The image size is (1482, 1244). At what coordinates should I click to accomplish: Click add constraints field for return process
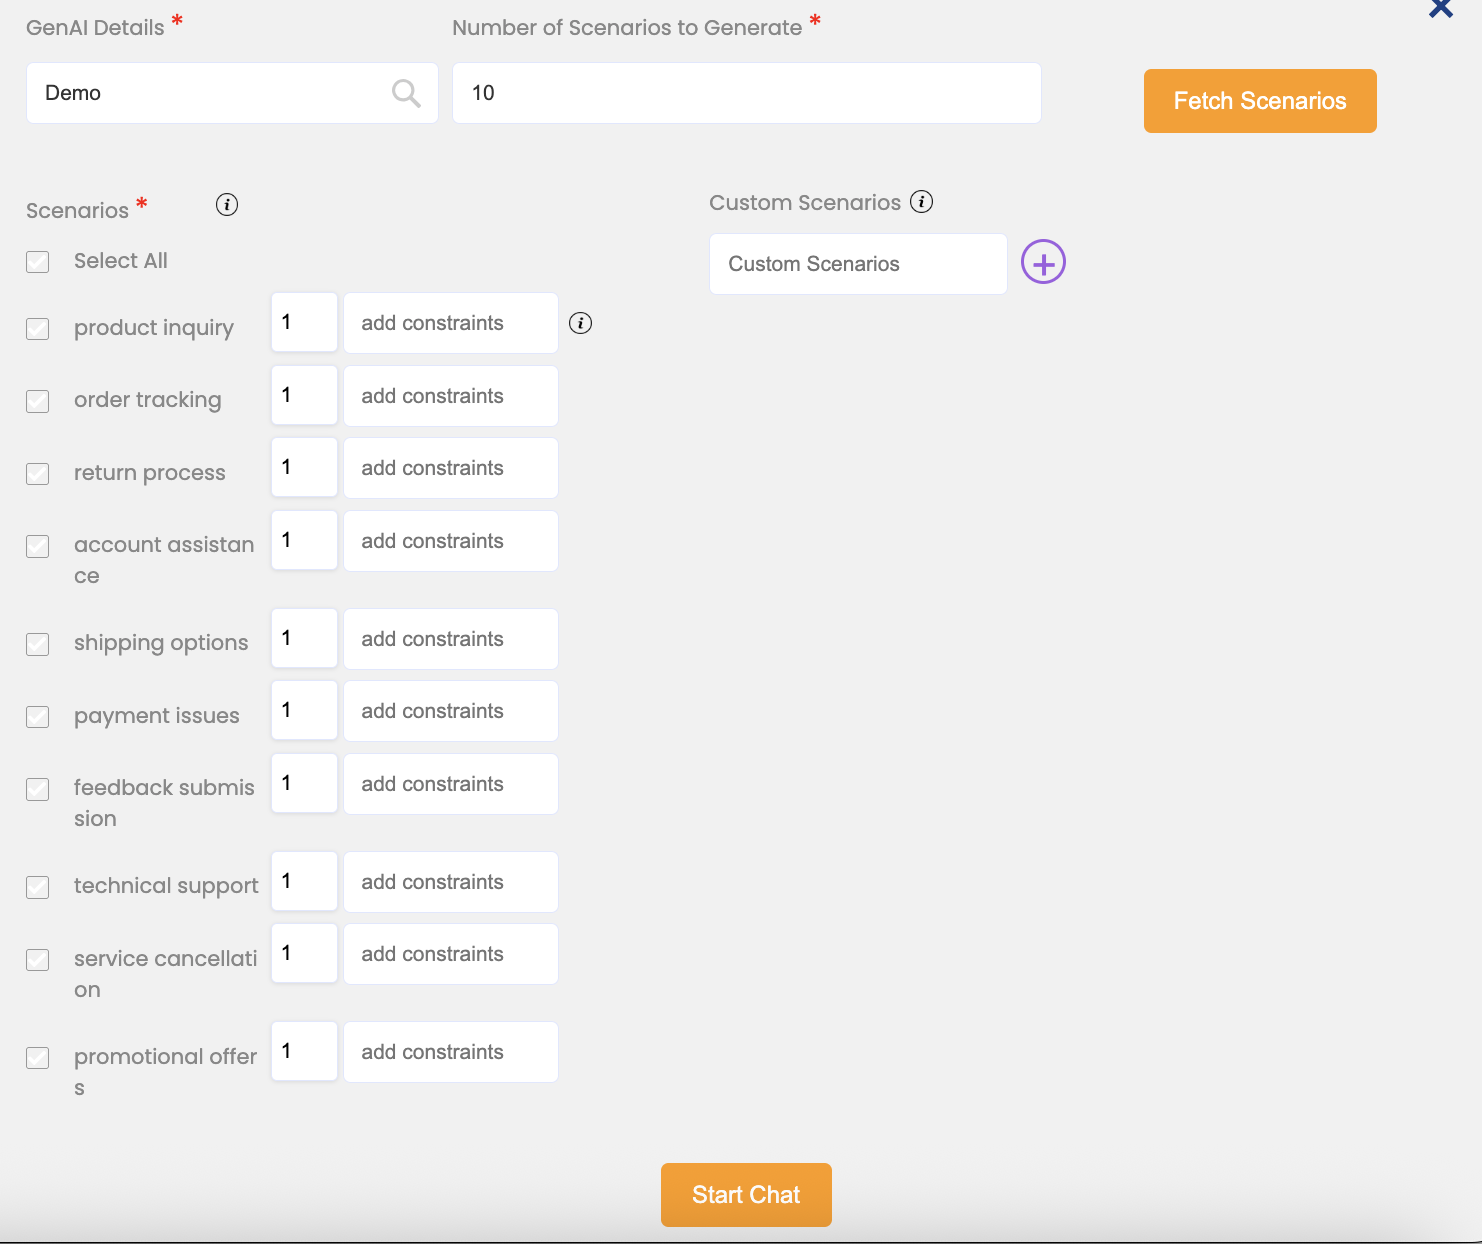pos(450,468)
